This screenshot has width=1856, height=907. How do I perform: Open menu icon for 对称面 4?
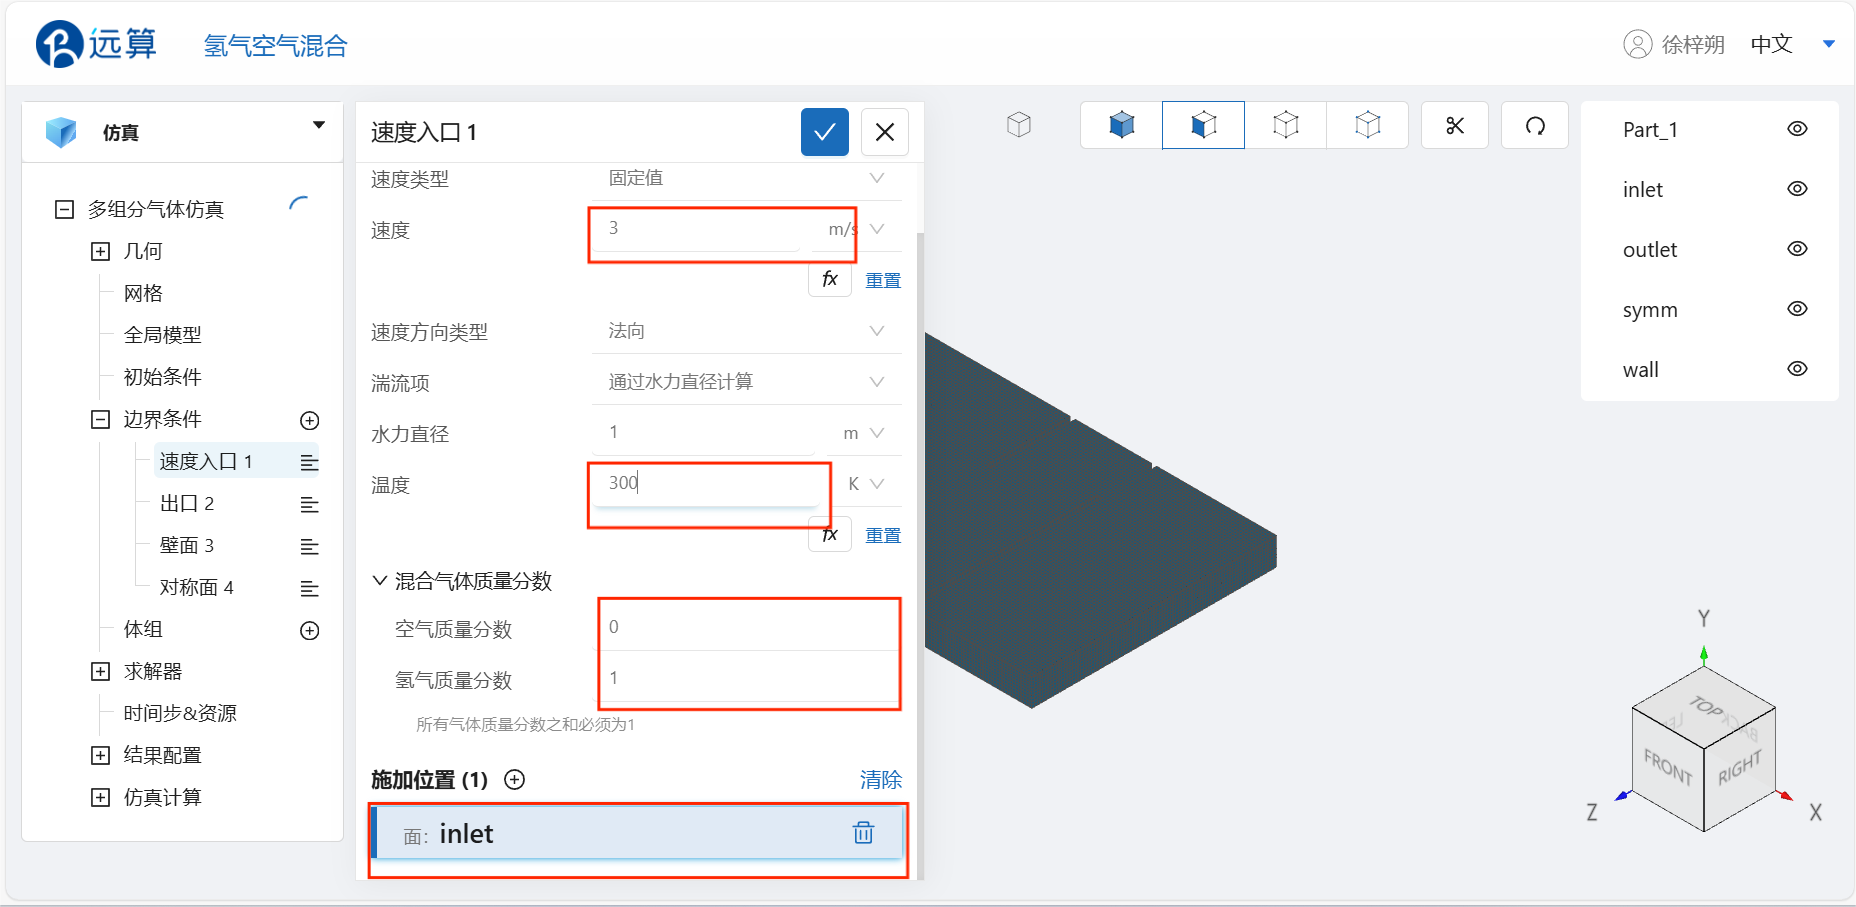[x=310, y=588]
